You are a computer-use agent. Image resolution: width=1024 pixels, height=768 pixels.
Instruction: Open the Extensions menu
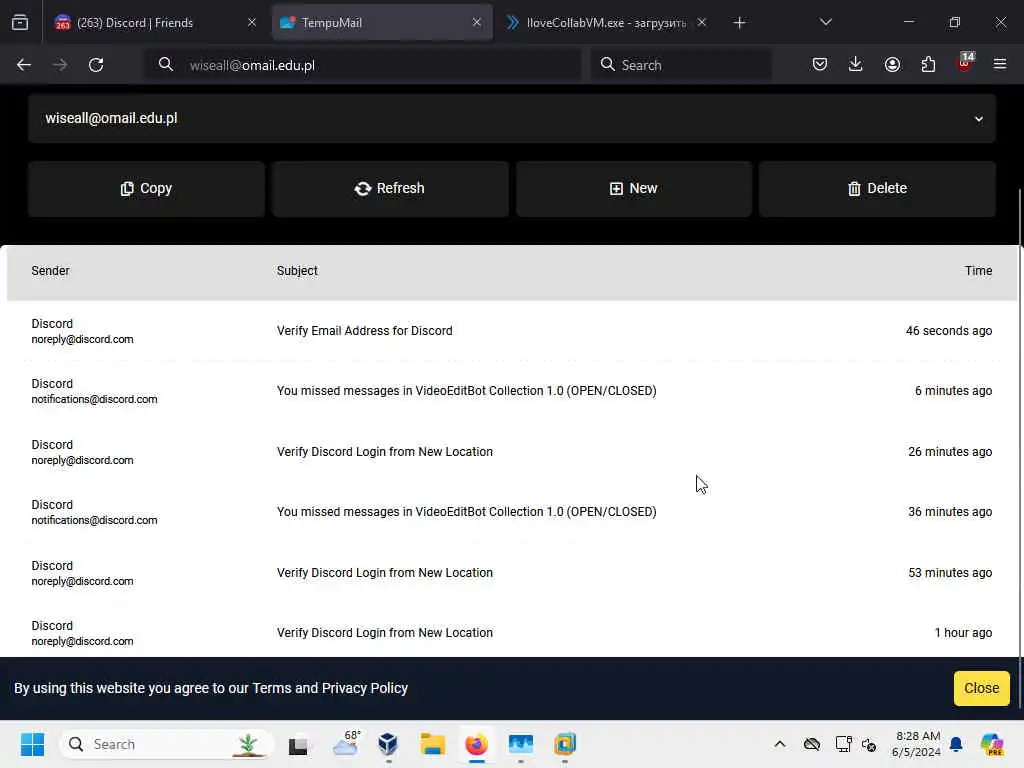point(928,65)
